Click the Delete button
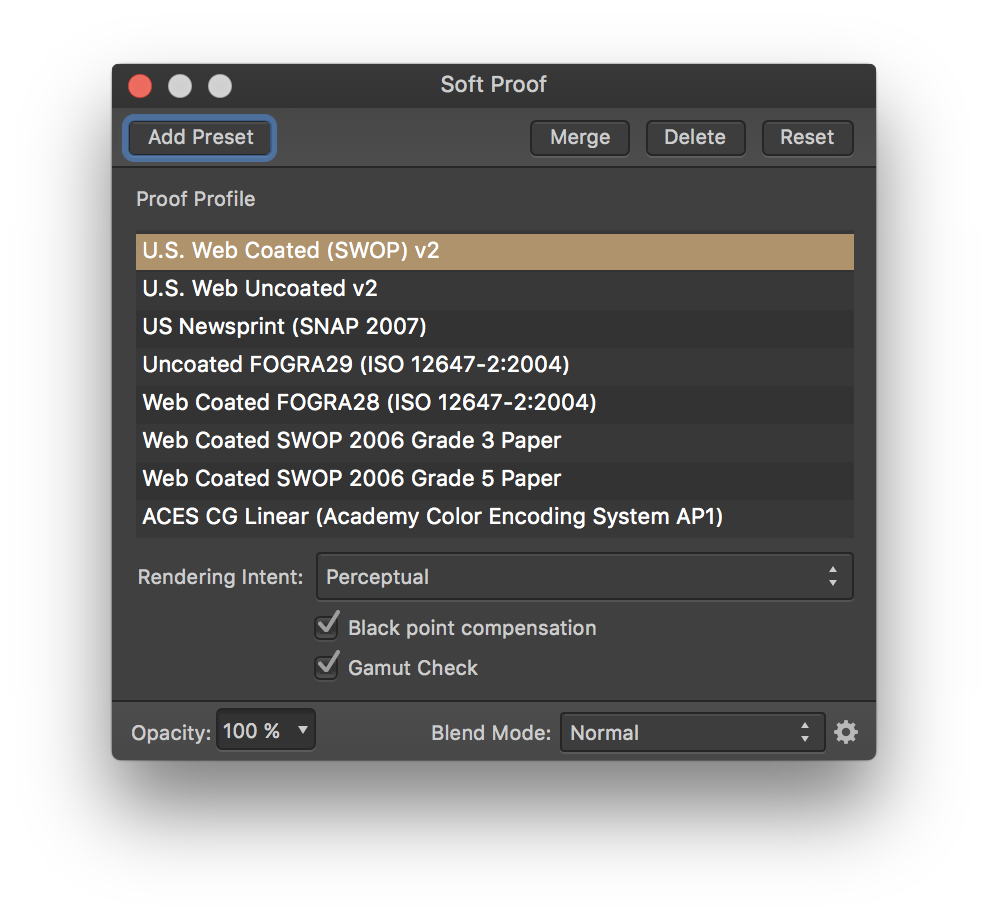The width and height of the screenshot is (988, 920). tap(695, 137)
